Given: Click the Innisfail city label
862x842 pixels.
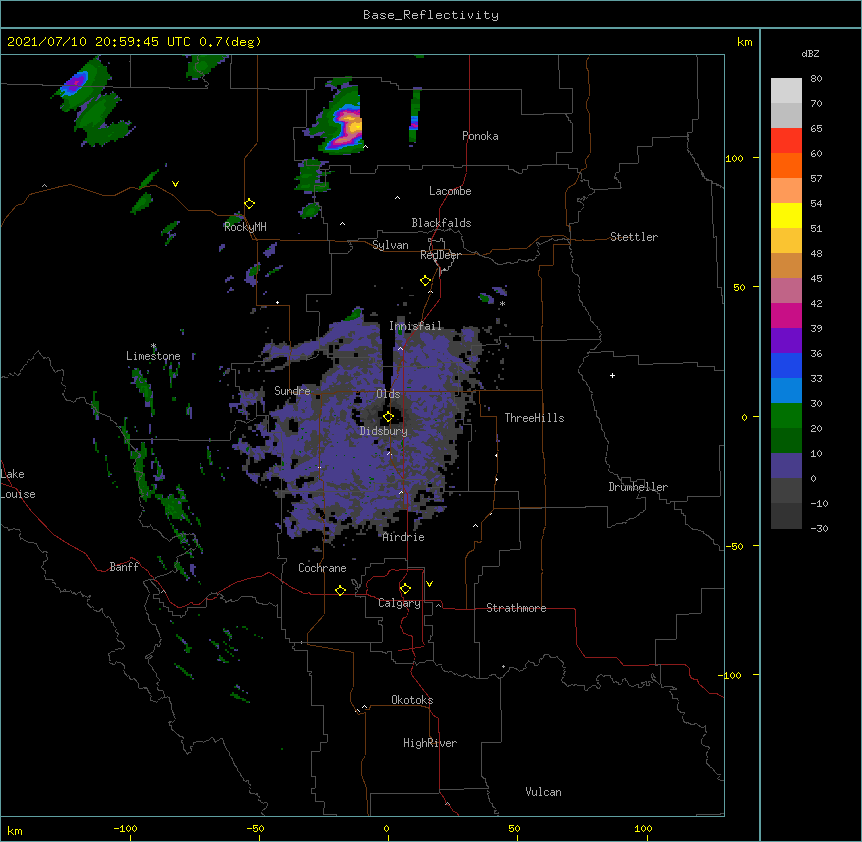Looking at the screenshot, I should [x=415, y=326].
